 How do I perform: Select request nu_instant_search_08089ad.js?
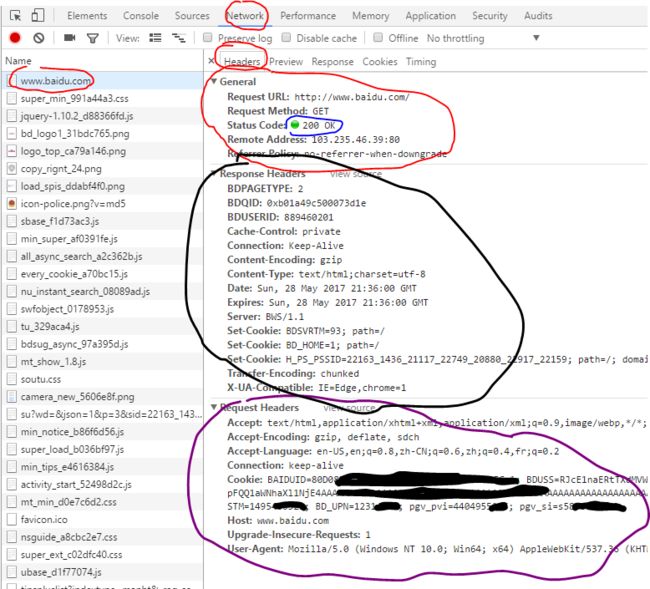[x=102, y=291]
